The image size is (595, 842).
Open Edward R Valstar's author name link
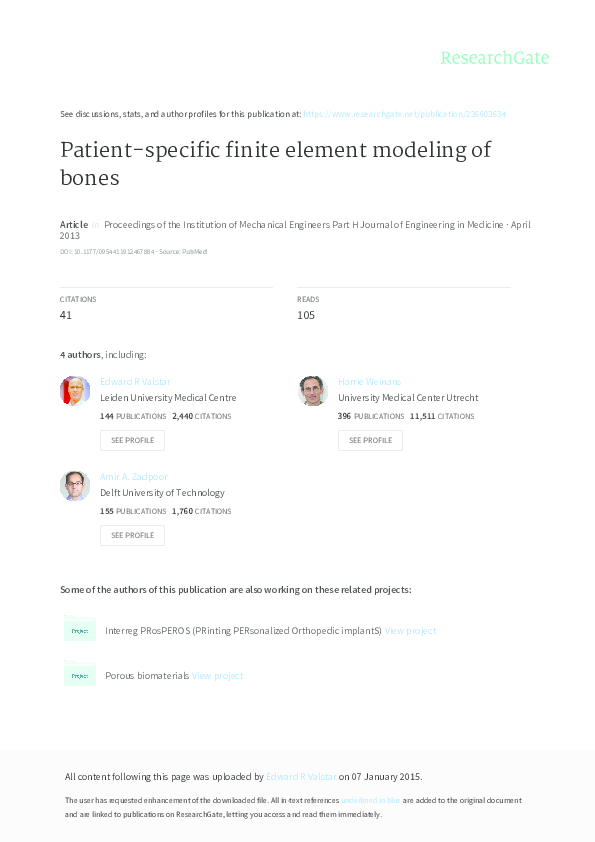(x=135, y=381)
